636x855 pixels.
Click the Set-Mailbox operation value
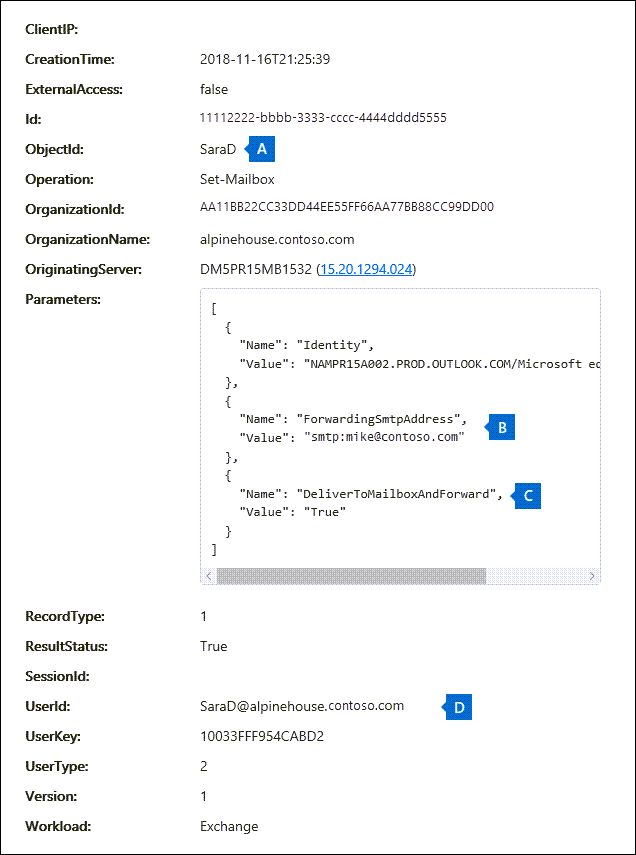click(x=237, y=180)
